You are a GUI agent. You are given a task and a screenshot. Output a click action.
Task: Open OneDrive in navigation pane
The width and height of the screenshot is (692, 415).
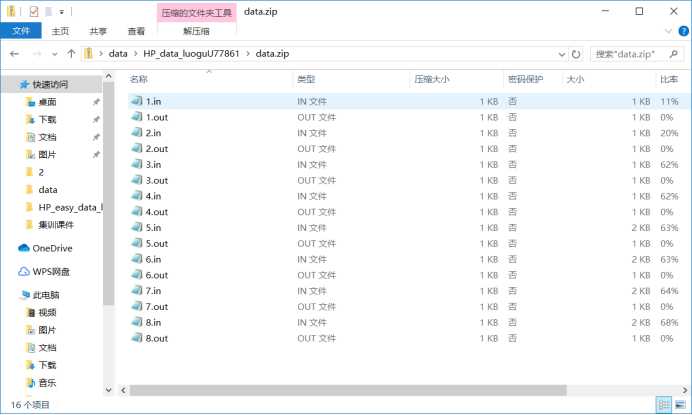click(x=52, y=248)
